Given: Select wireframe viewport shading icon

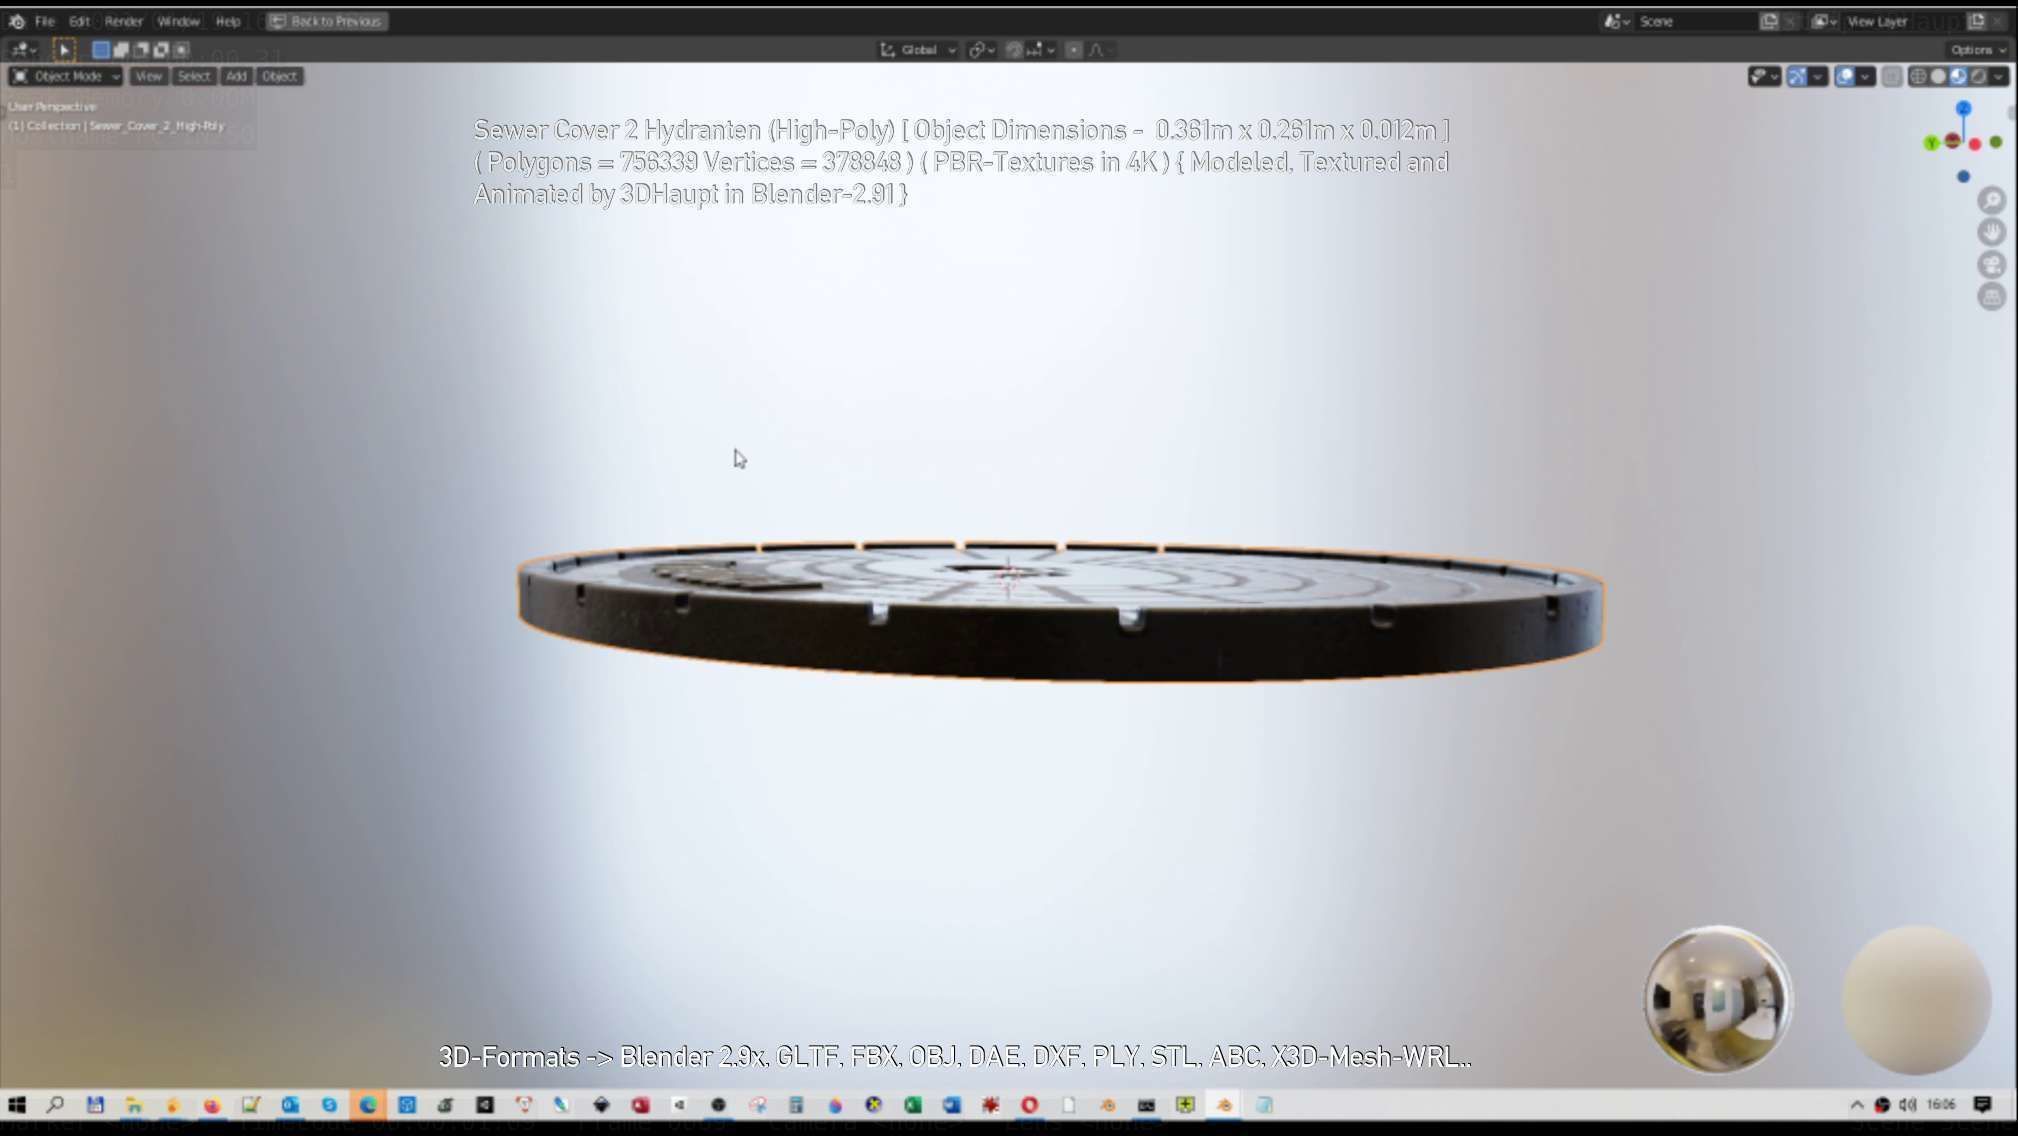Looking at the screenshot, I should 1918,77.
